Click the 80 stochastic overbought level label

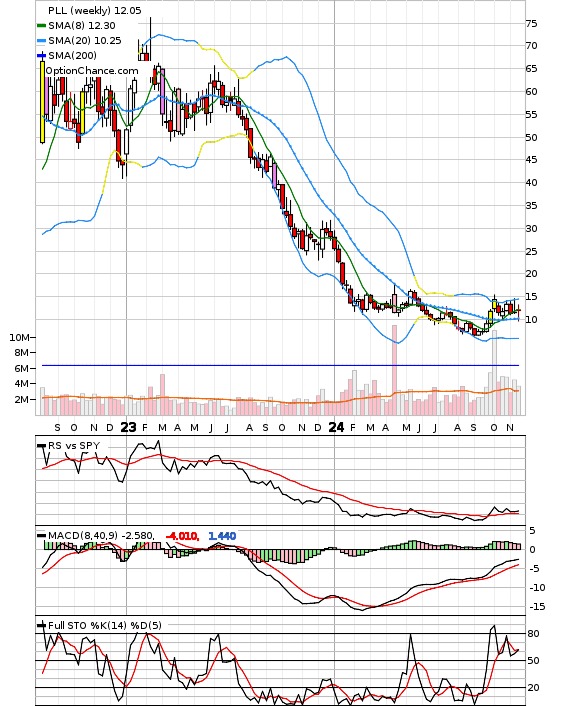point(534,634)
